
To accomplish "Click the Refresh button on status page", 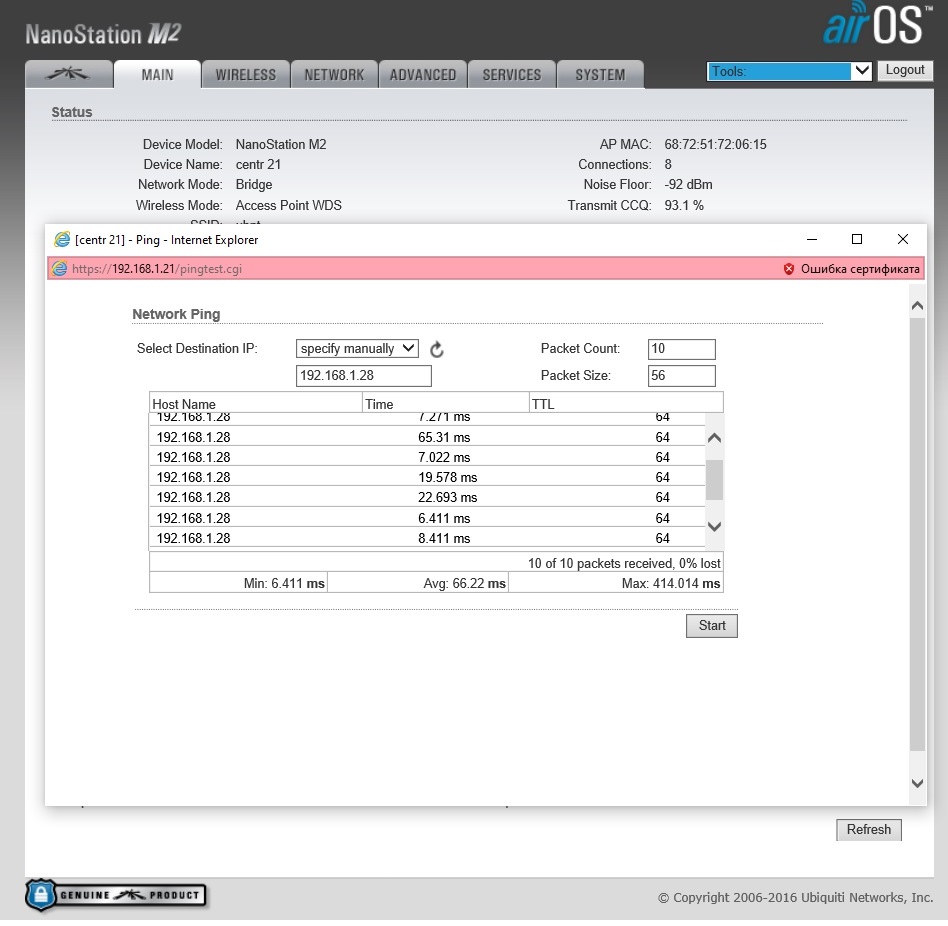I will click(x=869, y=829).
